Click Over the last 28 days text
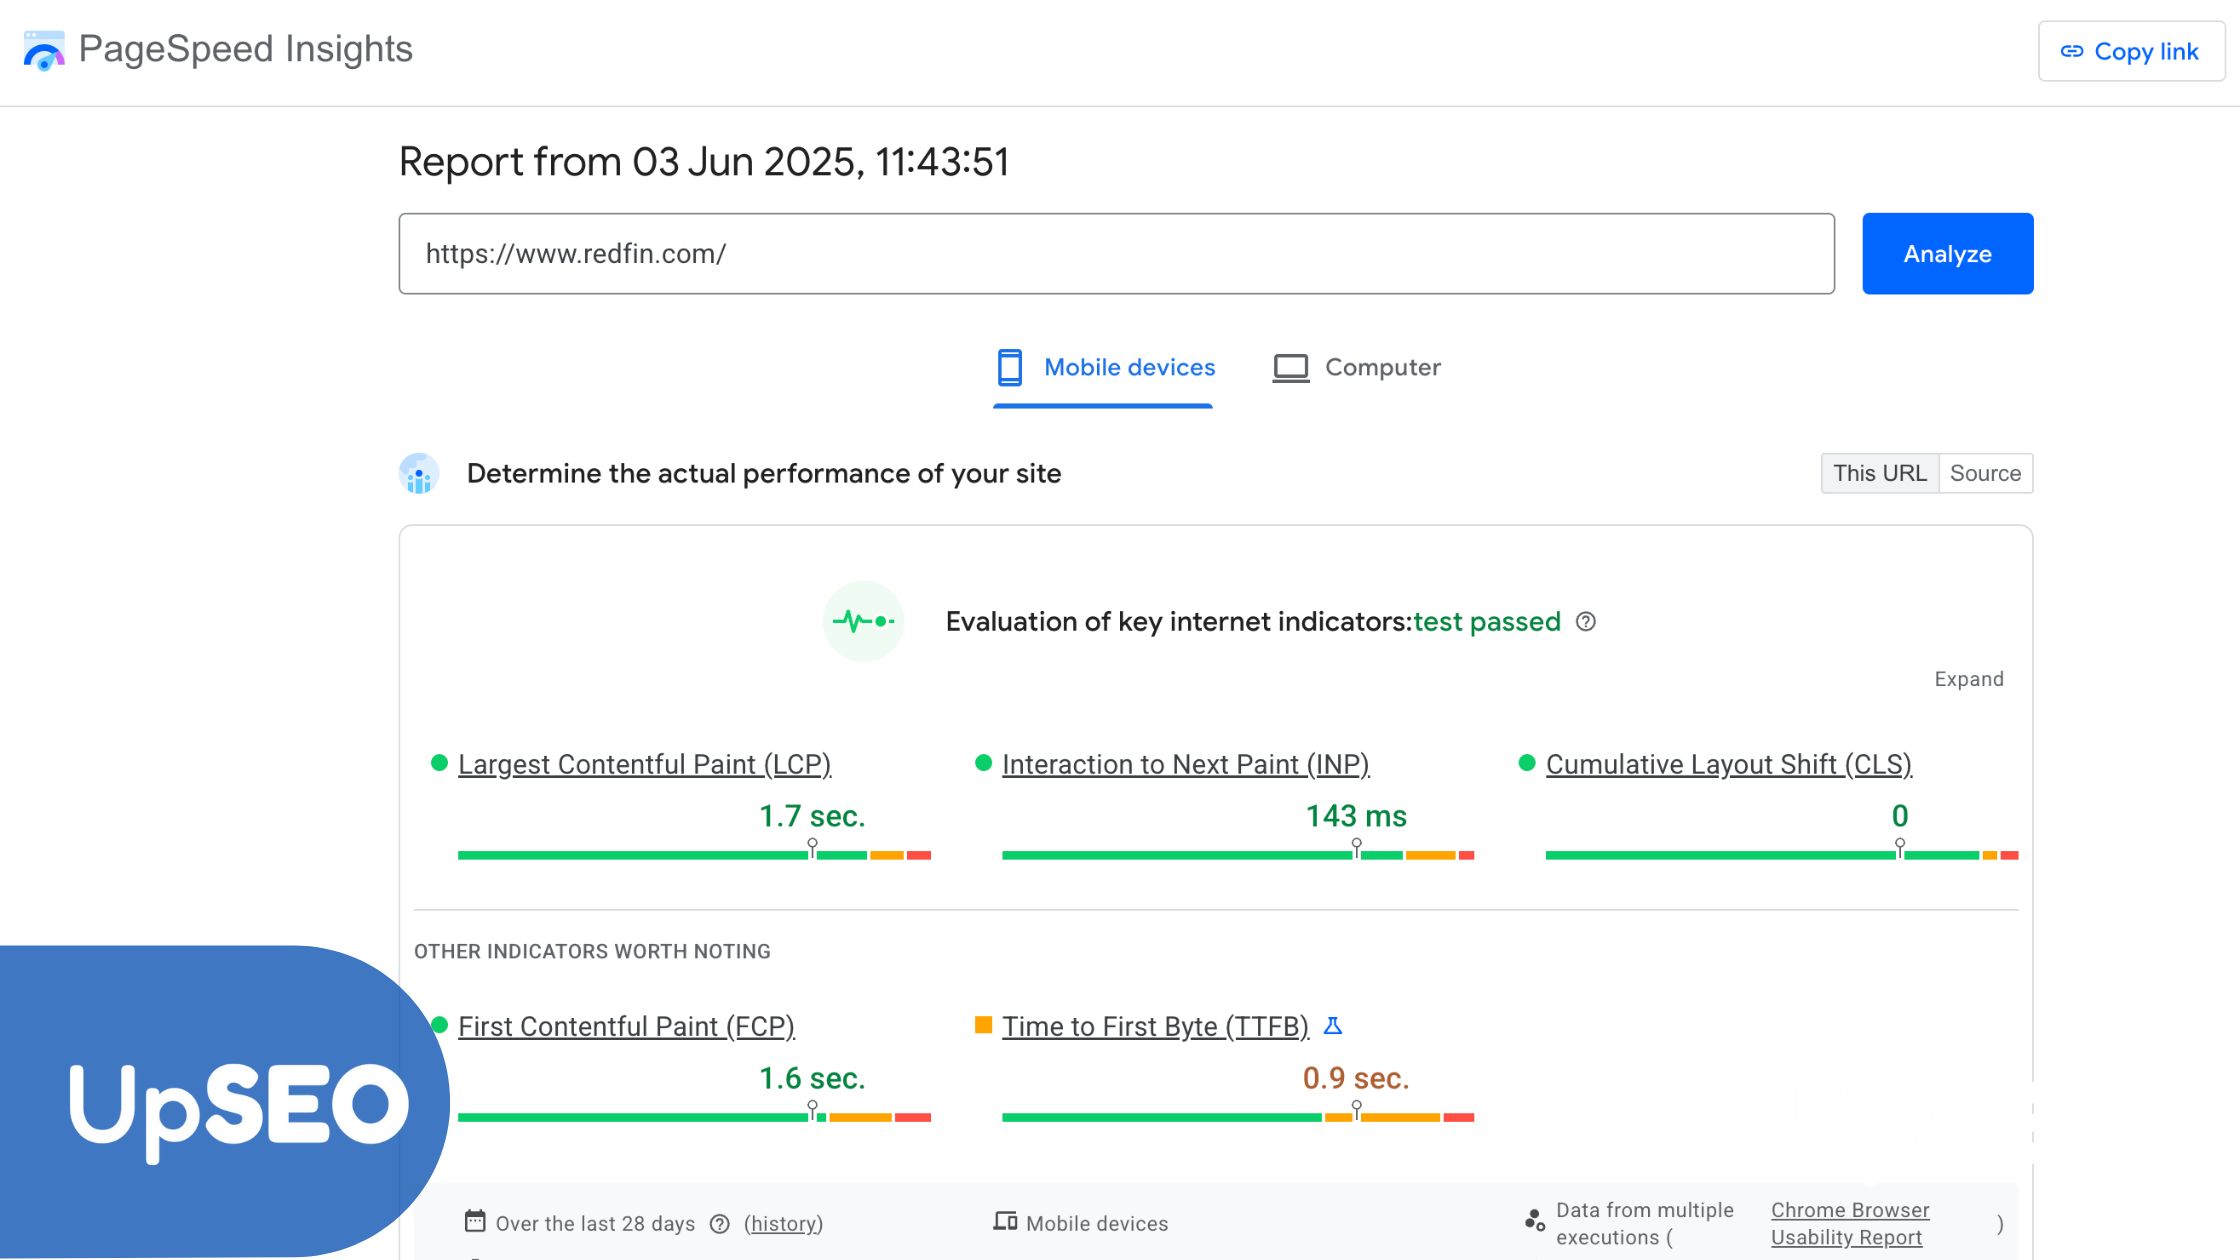The width and height of the screenshot is (2240, 1260). pos(595,1224)
